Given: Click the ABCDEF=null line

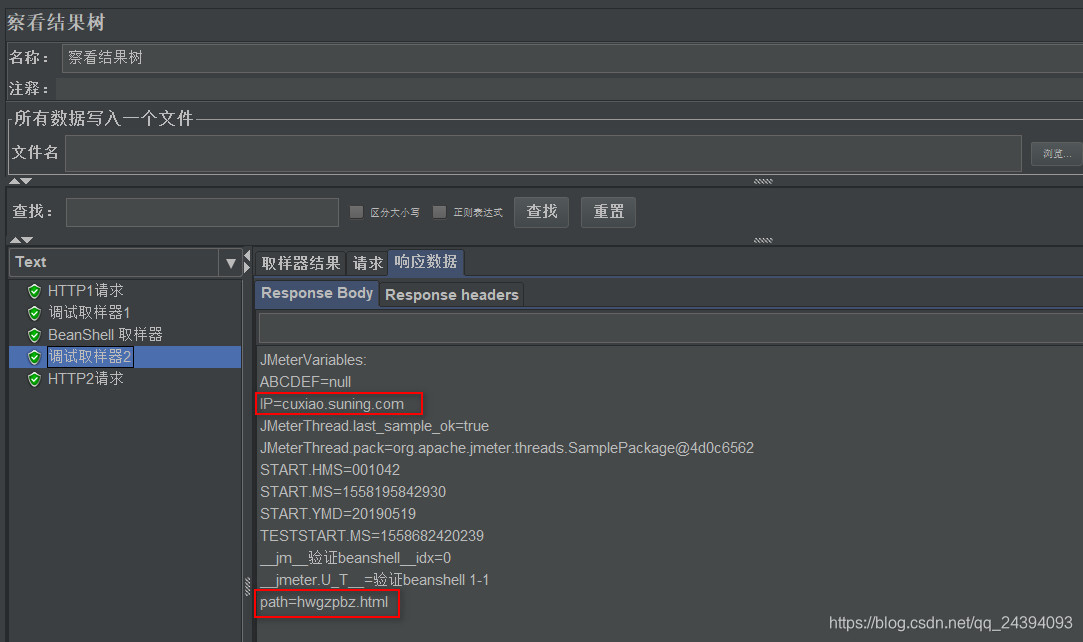Looking at the screenshot, I should [x=305, y=382].
